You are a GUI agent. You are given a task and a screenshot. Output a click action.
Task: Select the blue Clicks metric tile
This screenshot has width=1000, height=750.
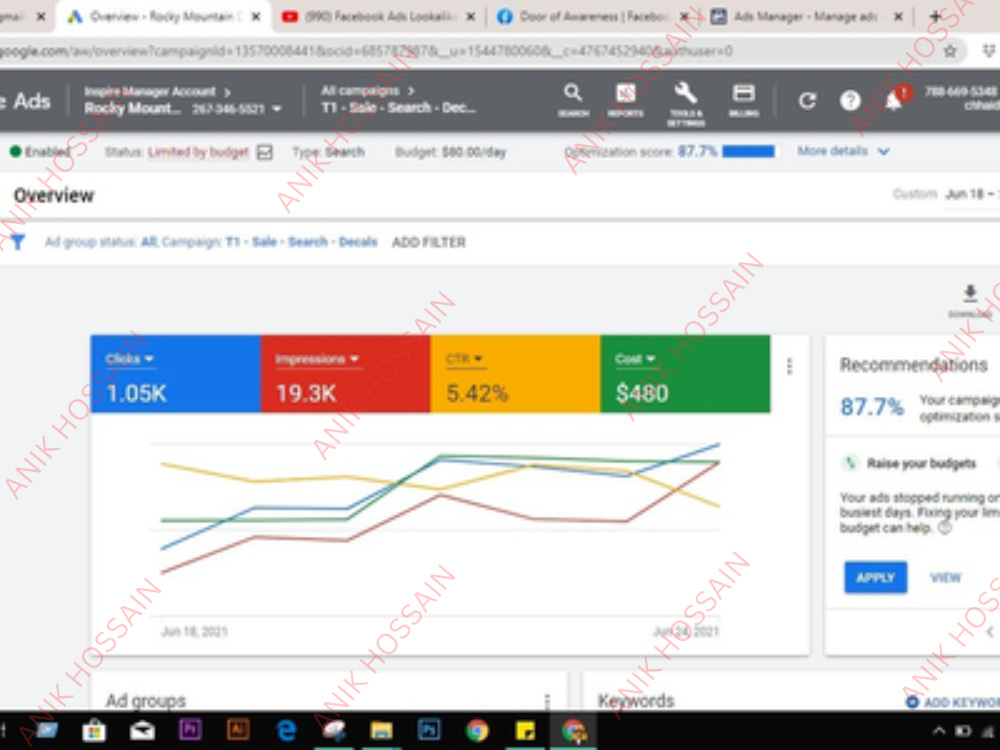[x=175, y=374]
